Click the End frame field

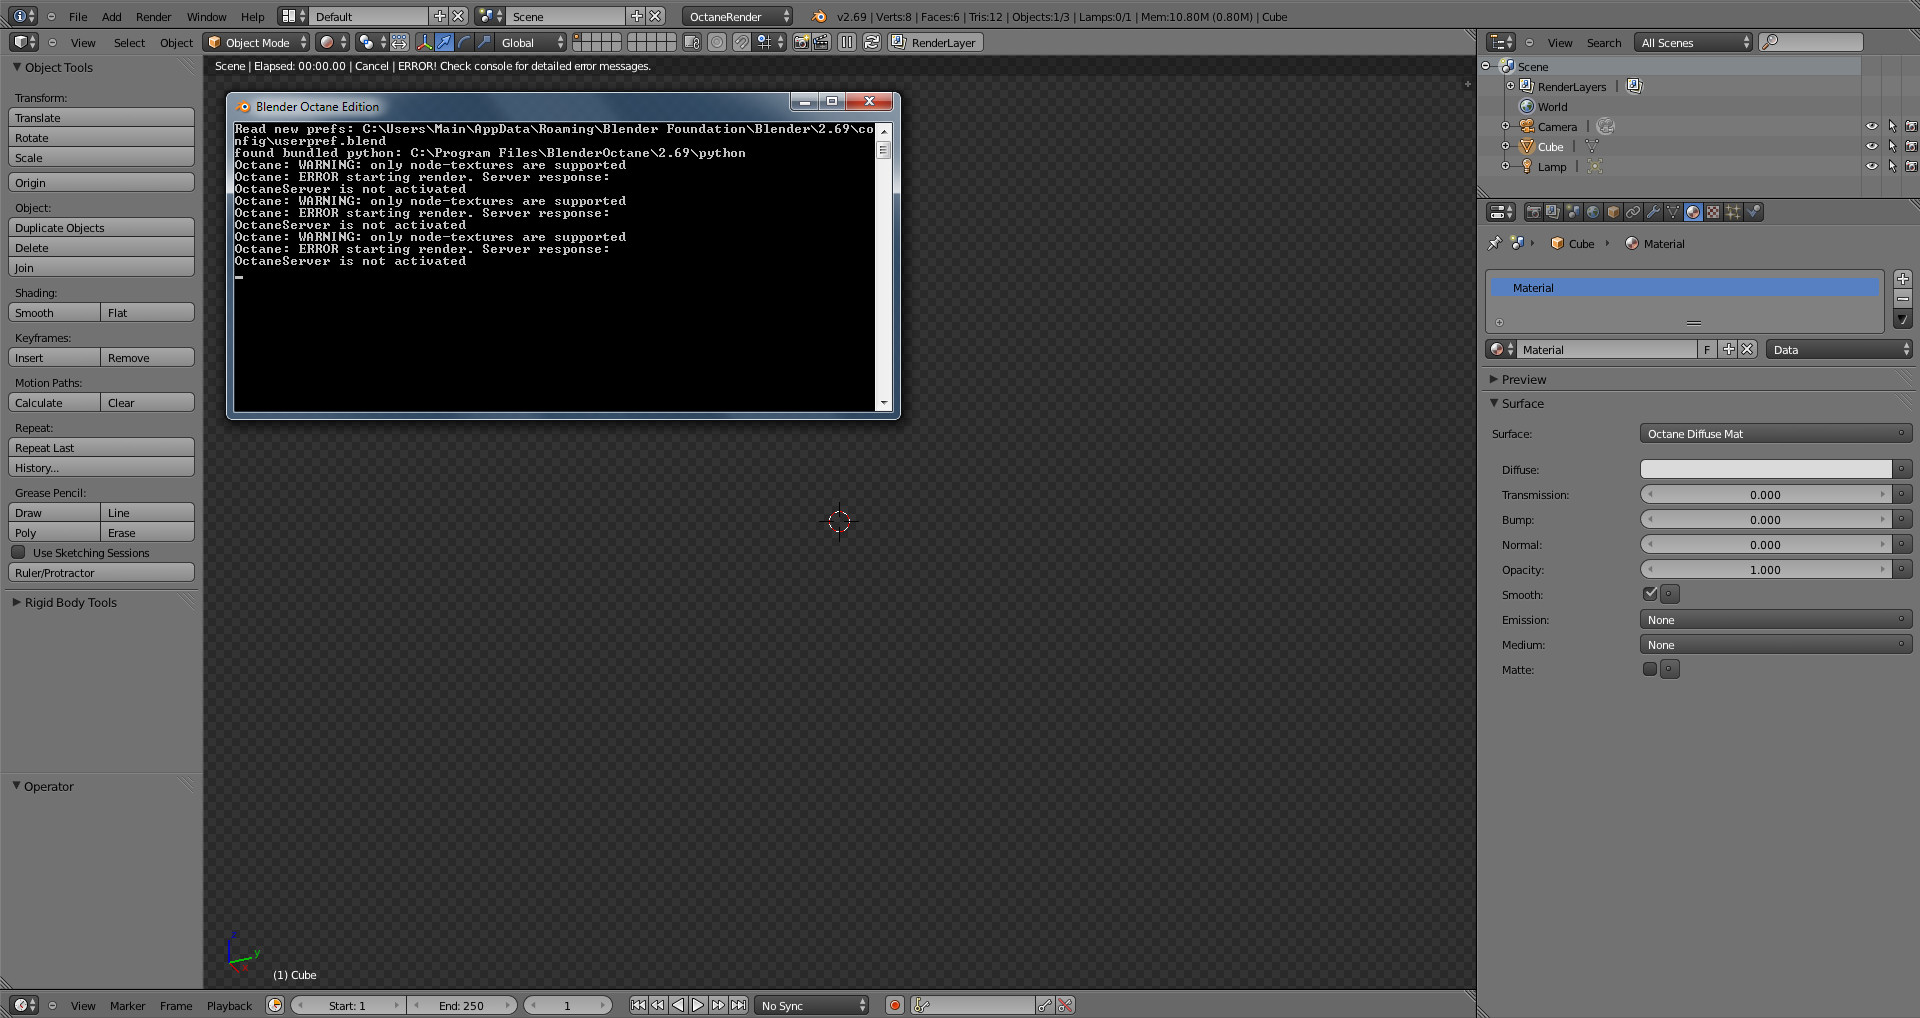[462, 1005]
